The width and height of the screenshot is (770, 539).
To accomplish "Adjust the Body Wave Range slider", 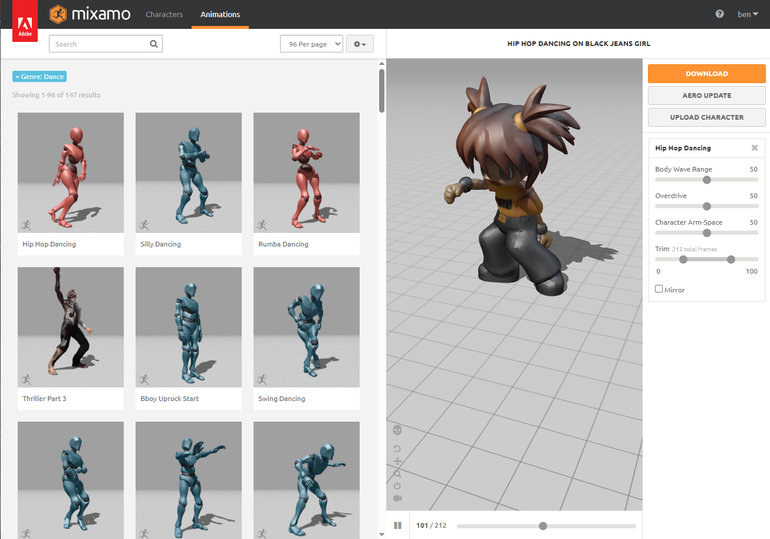I will 707,180.
